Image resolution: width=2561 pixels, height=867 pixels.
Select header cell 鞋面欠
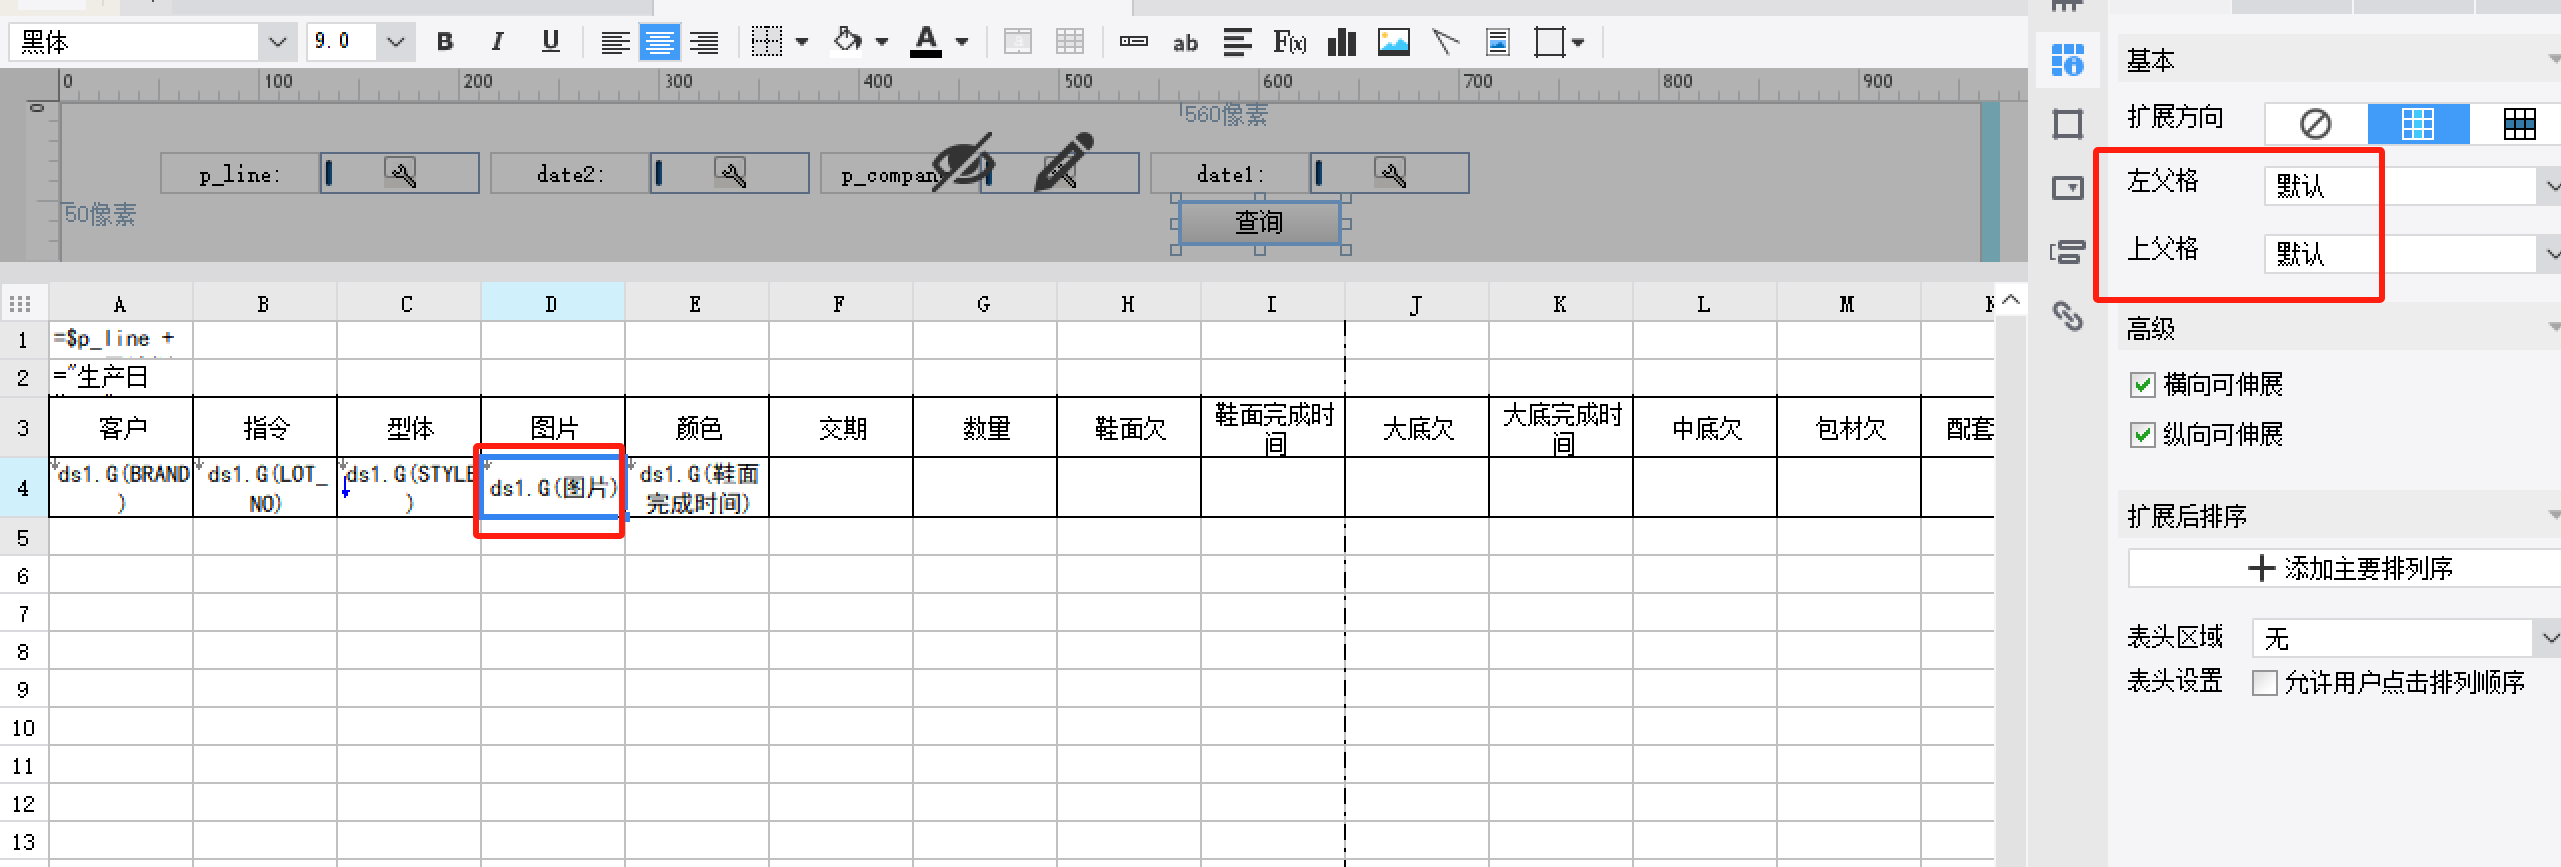pos(1128,428)
